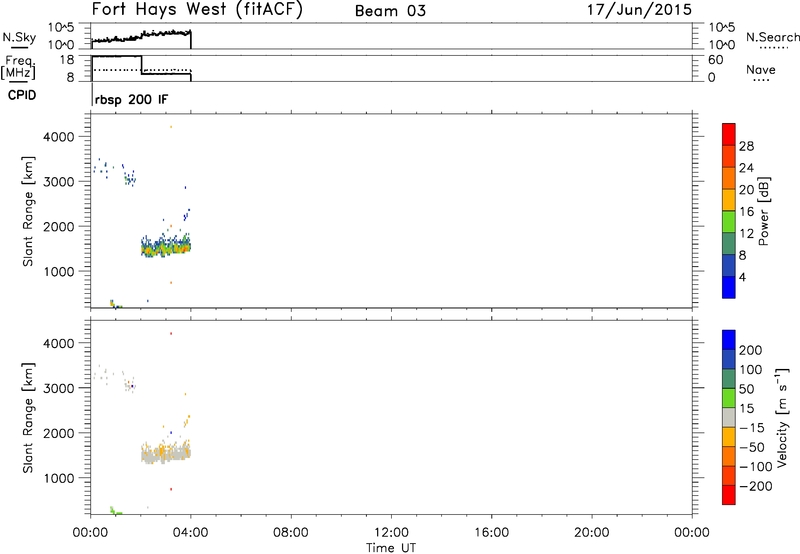Image resolution: width=800 pixels, height=554 pixels.
Task: Click the '20:00' time tick label
Action: coord(592,533)
